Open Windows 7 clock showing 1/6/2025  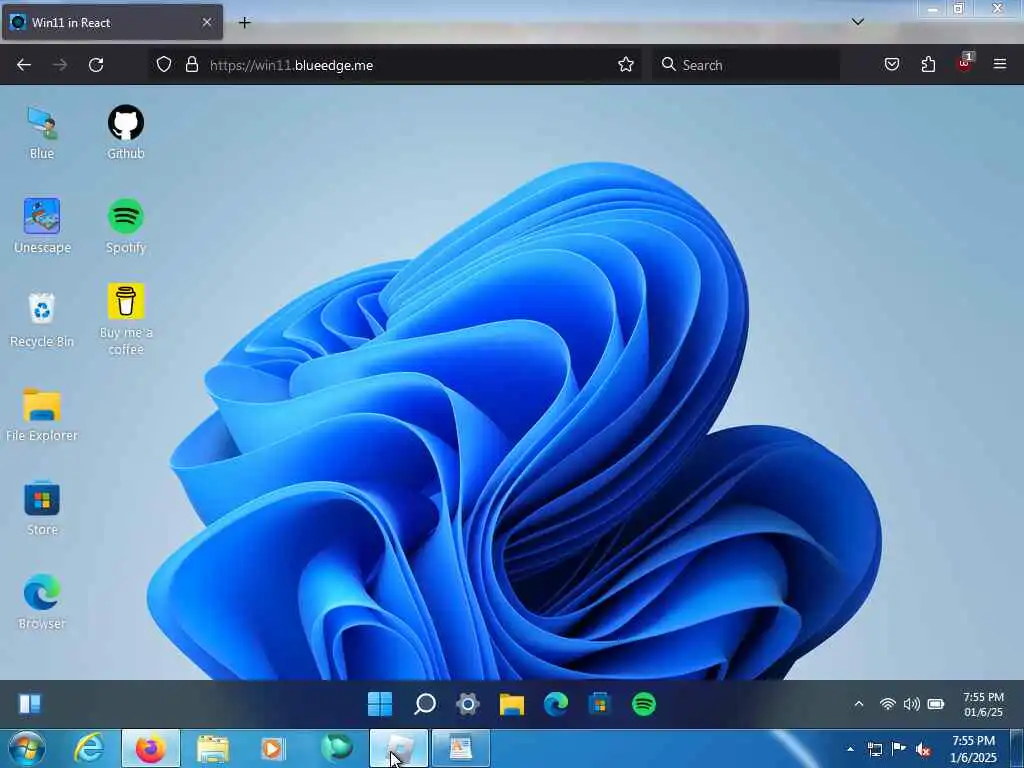pyautogui.click(x=973, y=749)
